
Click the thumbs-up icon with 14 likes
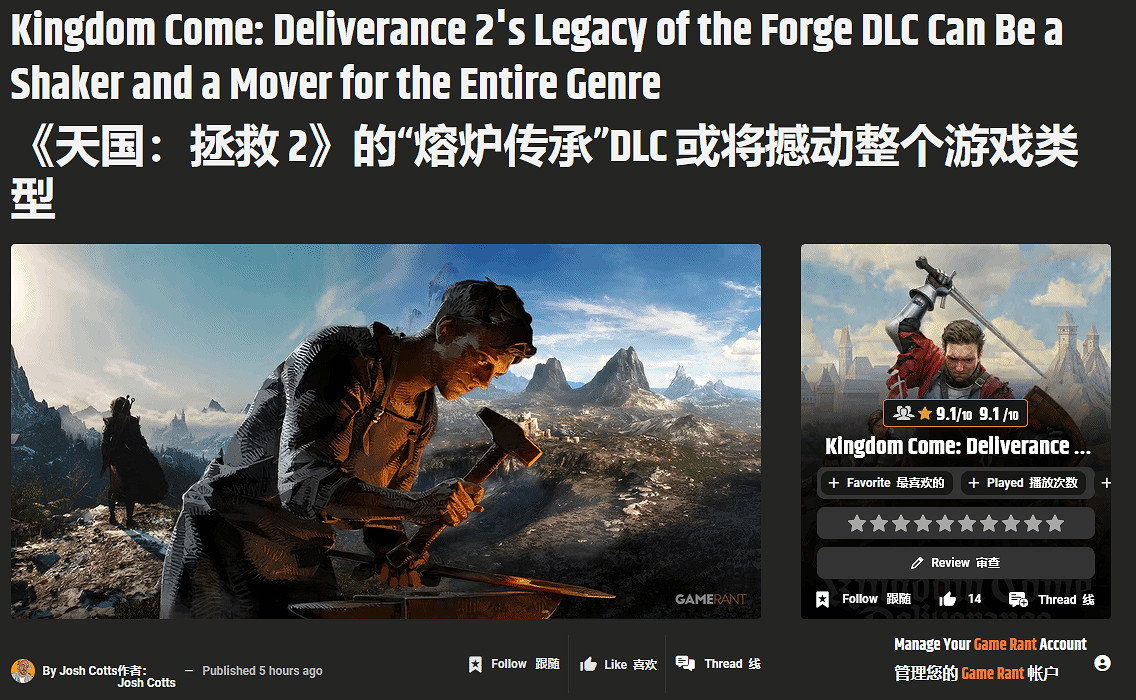[948, 599]
